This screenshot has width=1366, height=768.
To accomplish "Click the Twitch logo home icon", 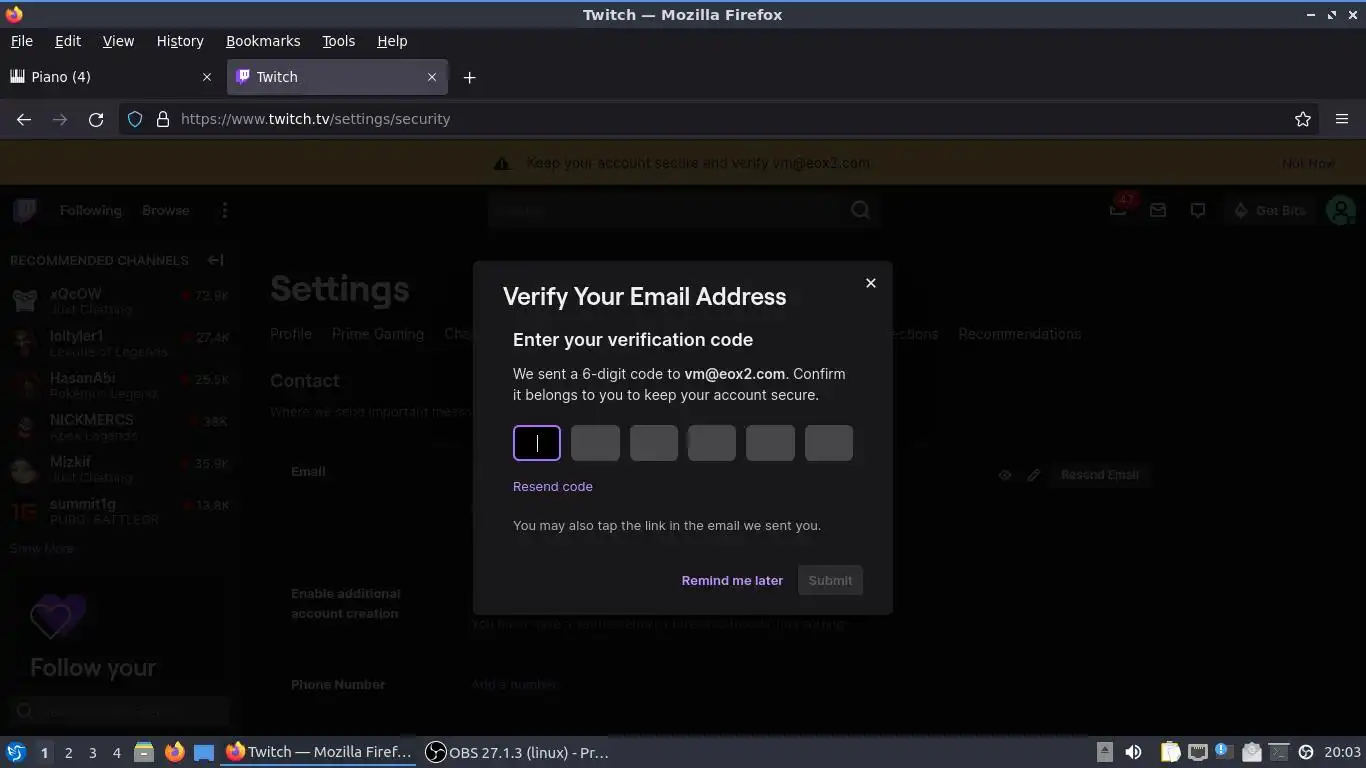I will [x=25, y=210].
